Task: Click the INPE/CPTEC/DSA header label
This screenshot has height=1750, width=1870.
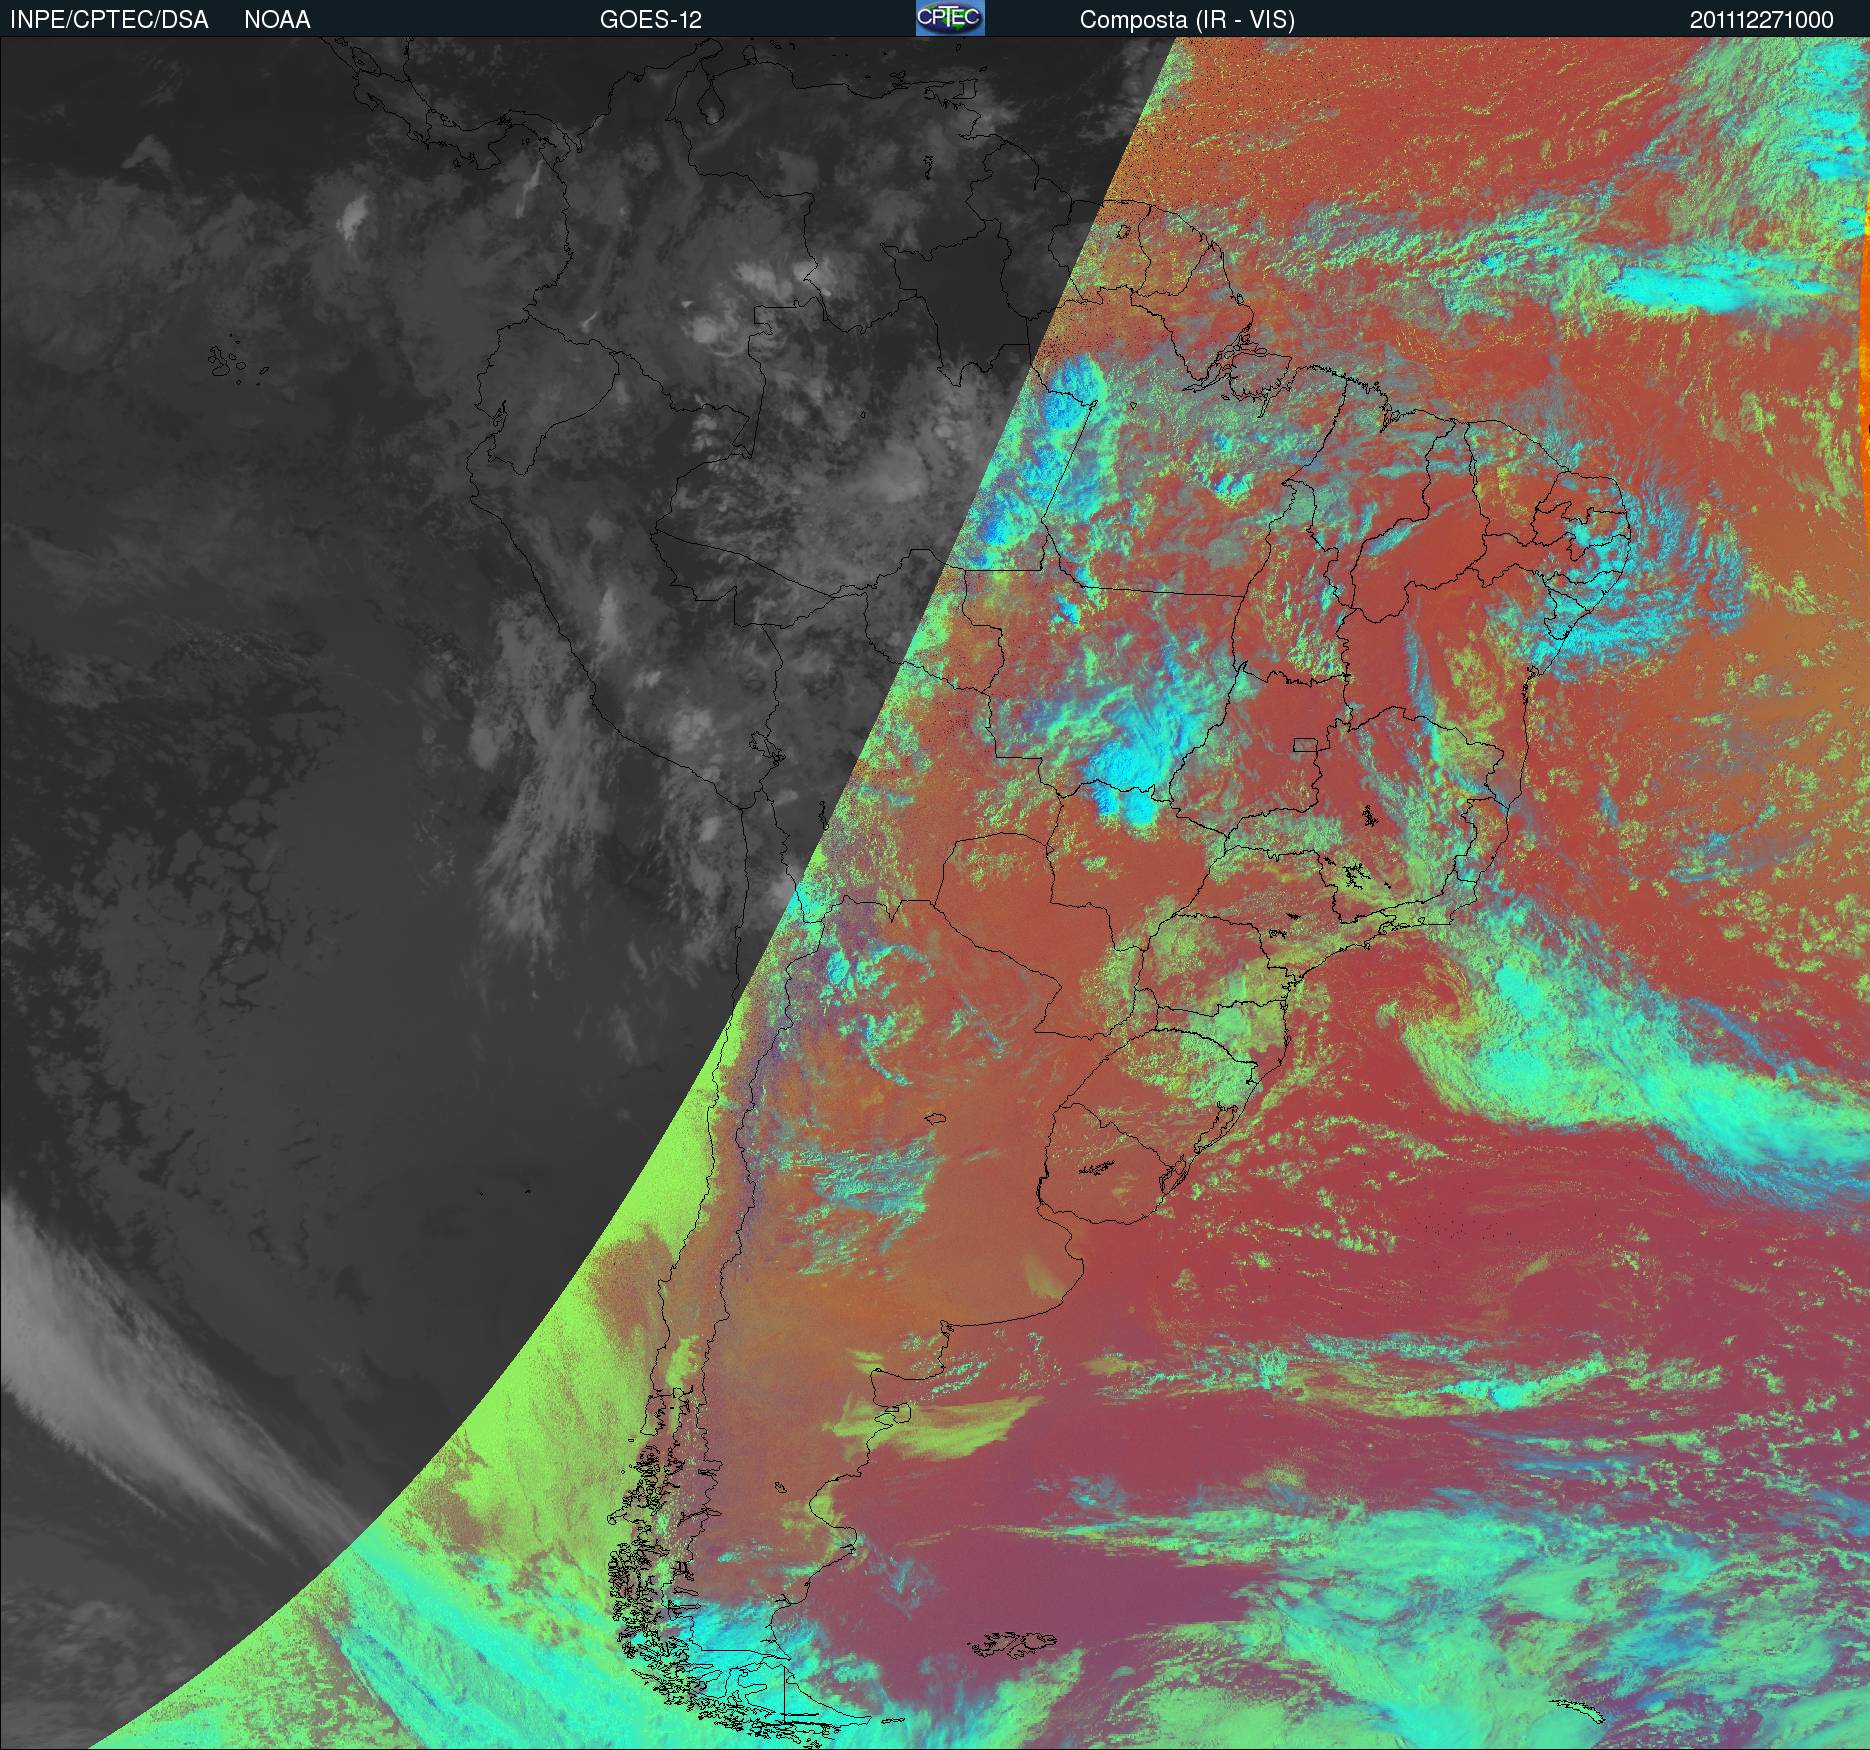Action: click(109, 20)
